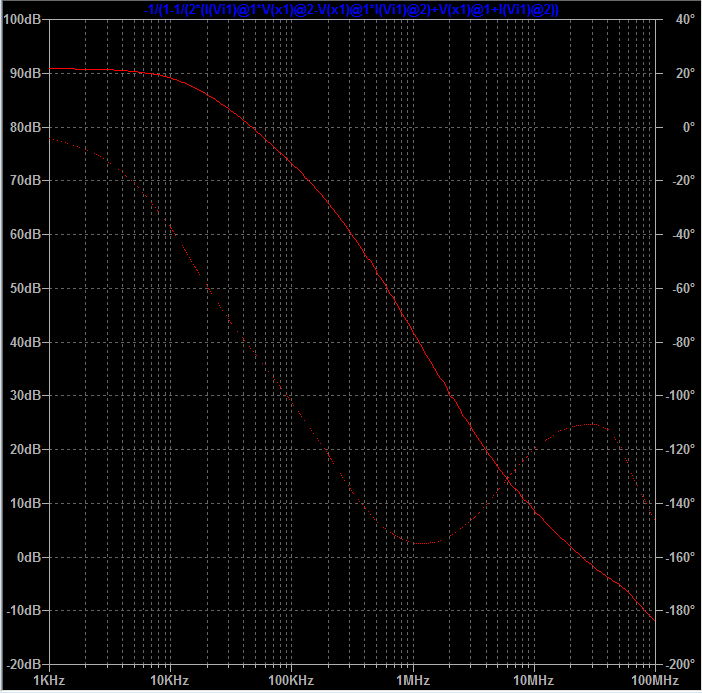702x693 pixels.
Task: Click the 40° phase axis label
Action: pyautogui.click(x=685, y=20)
